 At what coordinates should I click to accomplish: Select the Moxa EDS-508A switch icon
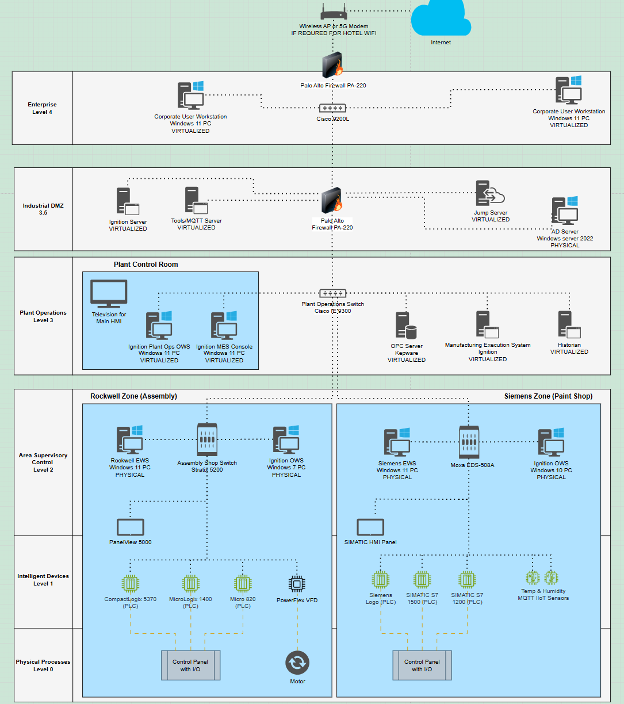[x=471, y=441]
